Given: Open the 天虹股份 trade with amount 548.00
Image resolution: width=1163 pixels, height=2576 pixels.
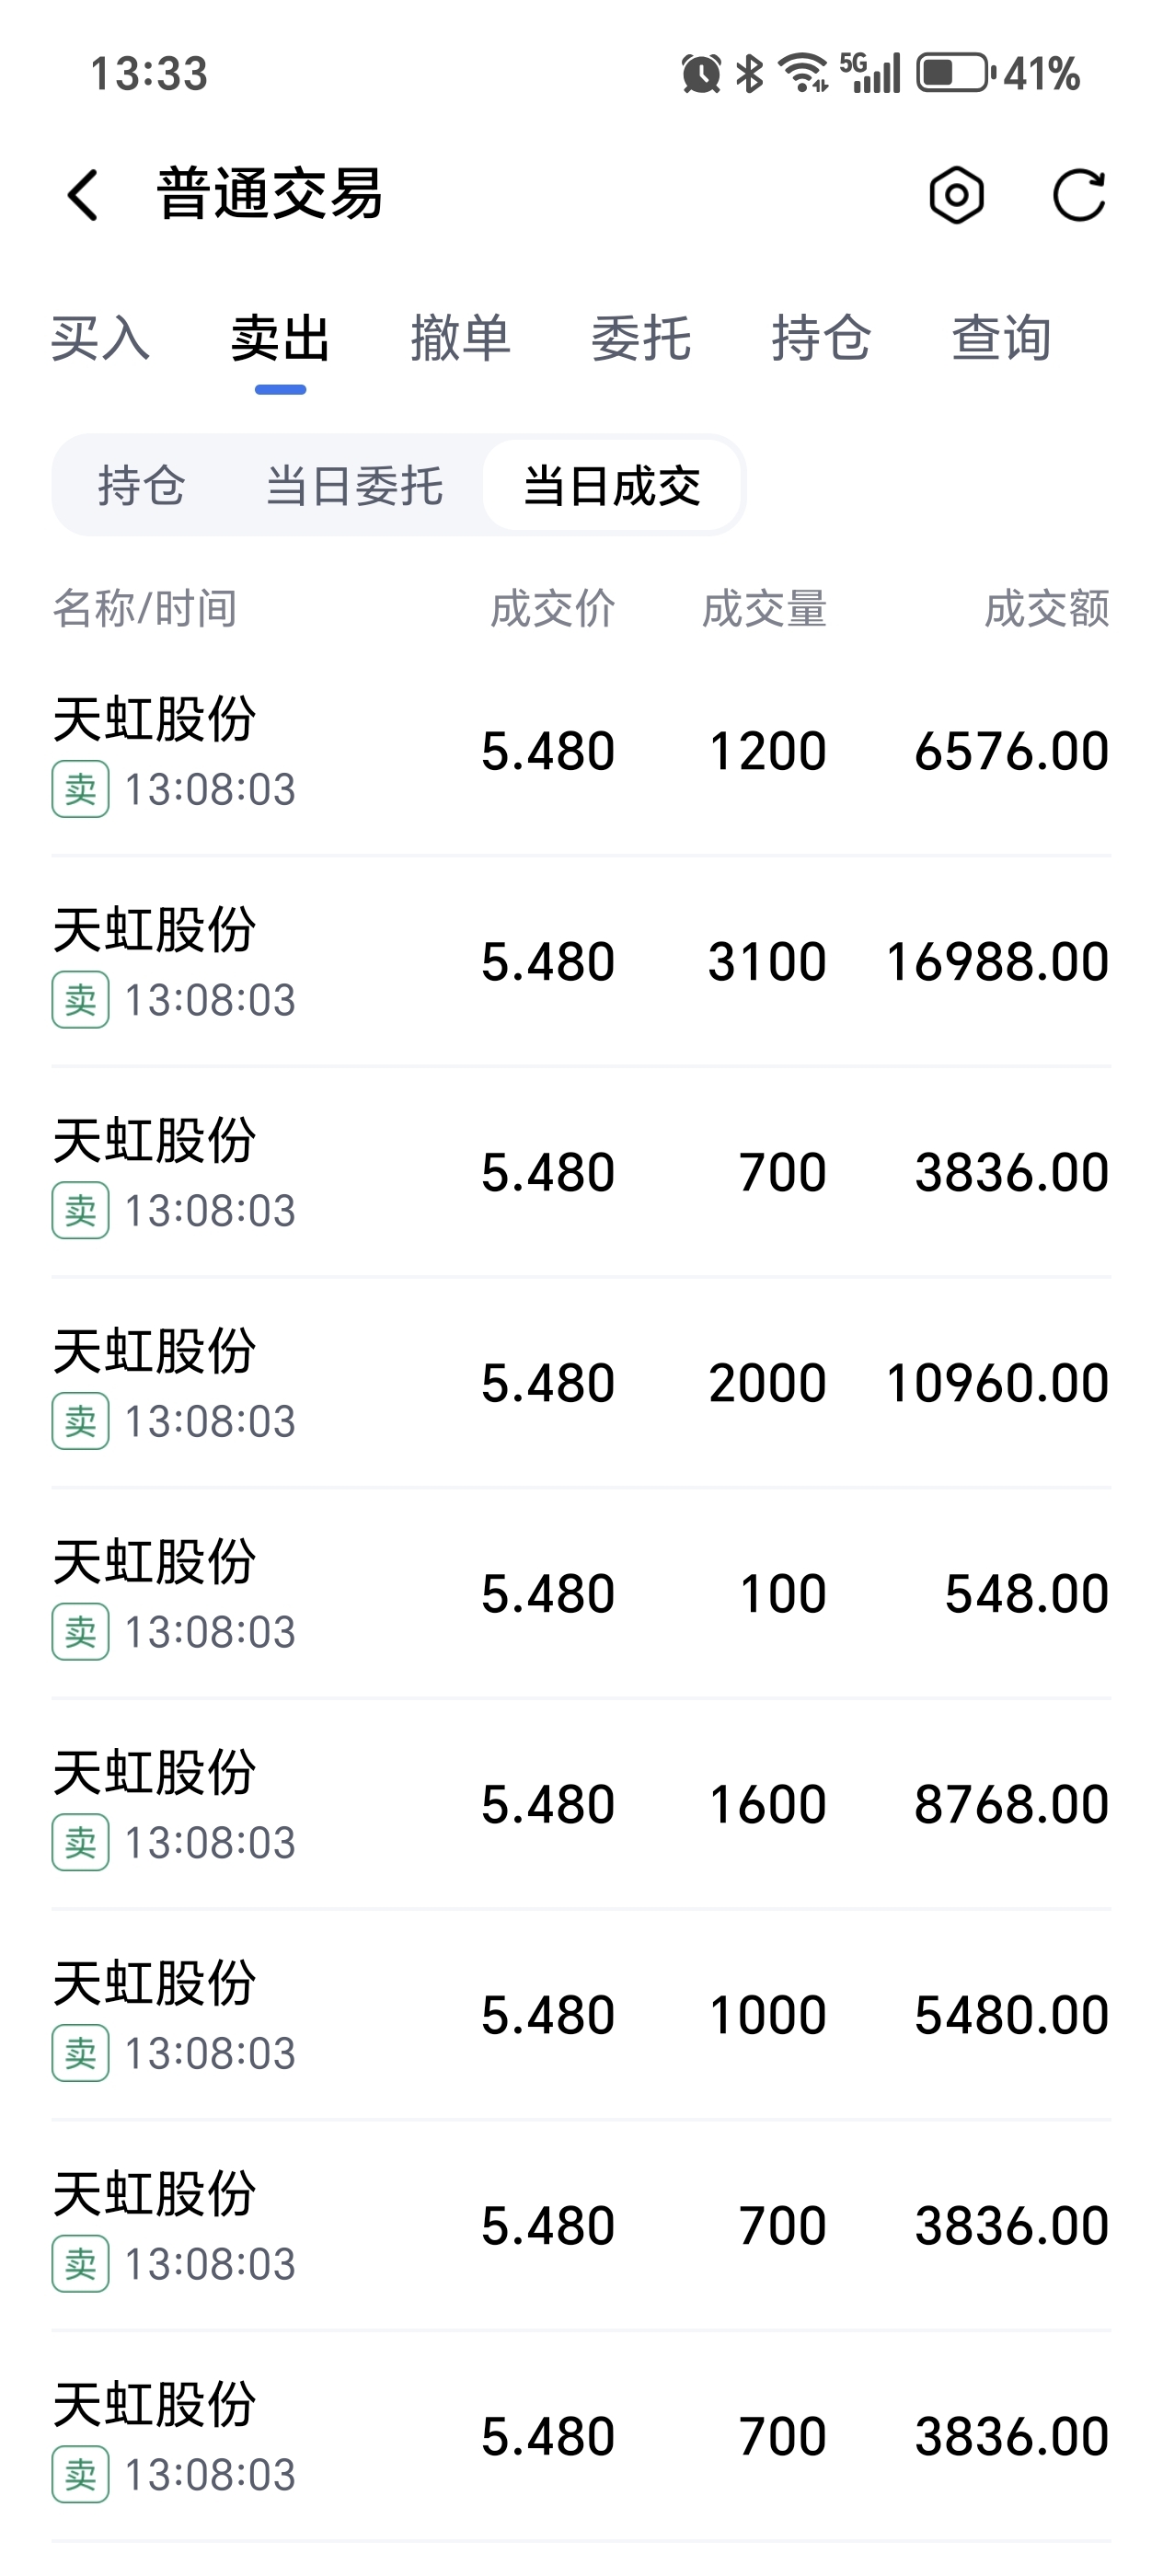Looking at the screenshot, I should [581, 1594].
